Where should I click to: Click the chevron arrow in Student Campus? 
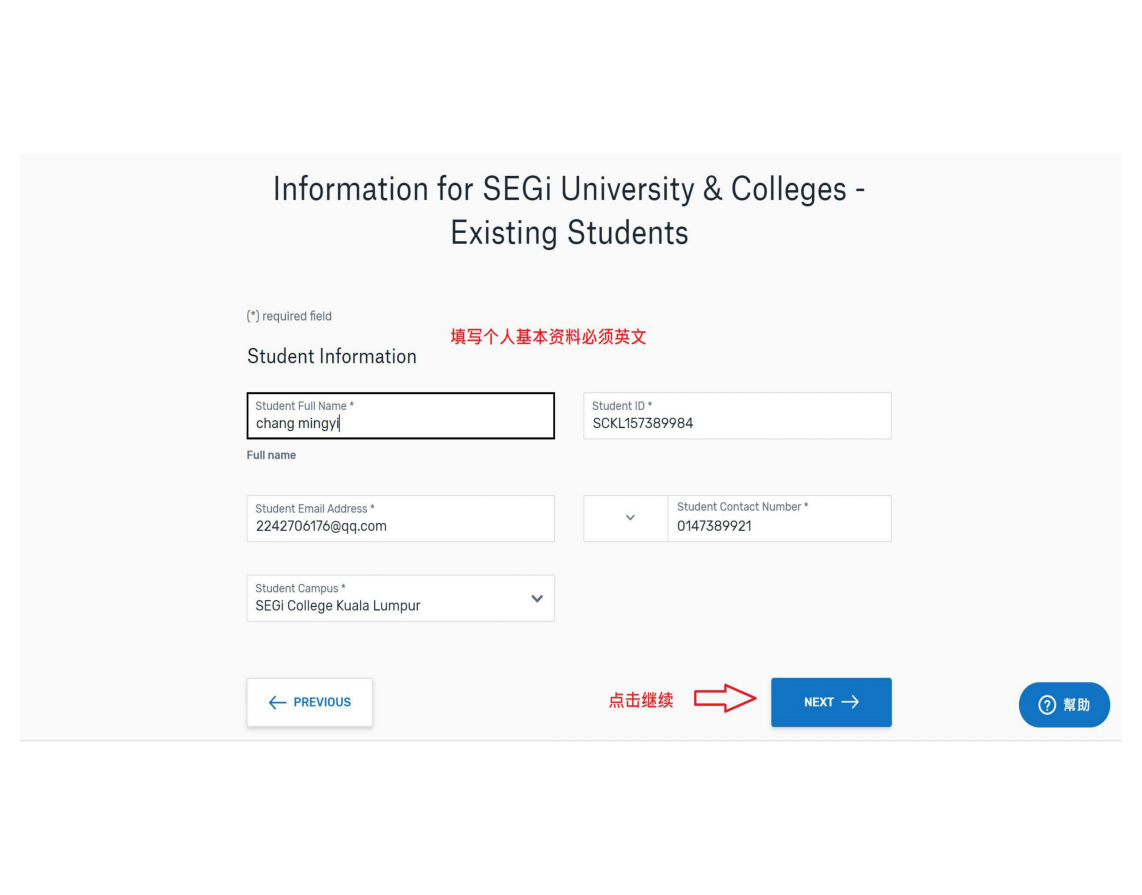[x=537, y=599]
